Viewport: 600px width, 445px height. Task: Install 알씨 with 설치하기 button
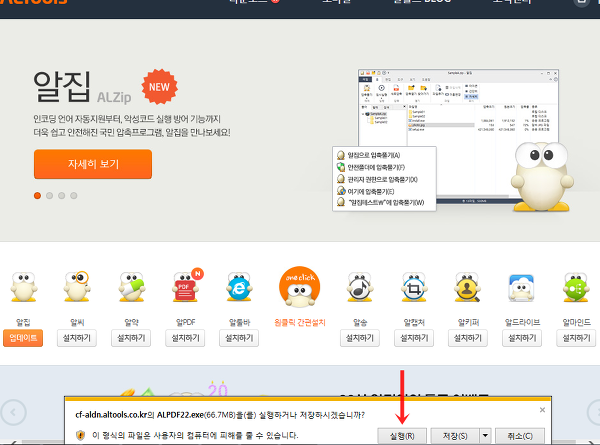pyautogui.click(x=77, y=338)
